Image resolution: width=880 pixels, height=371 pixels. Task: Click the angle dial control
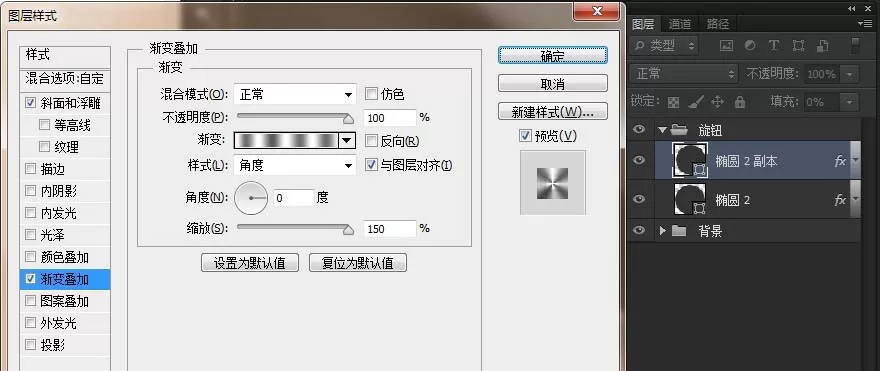251,198
